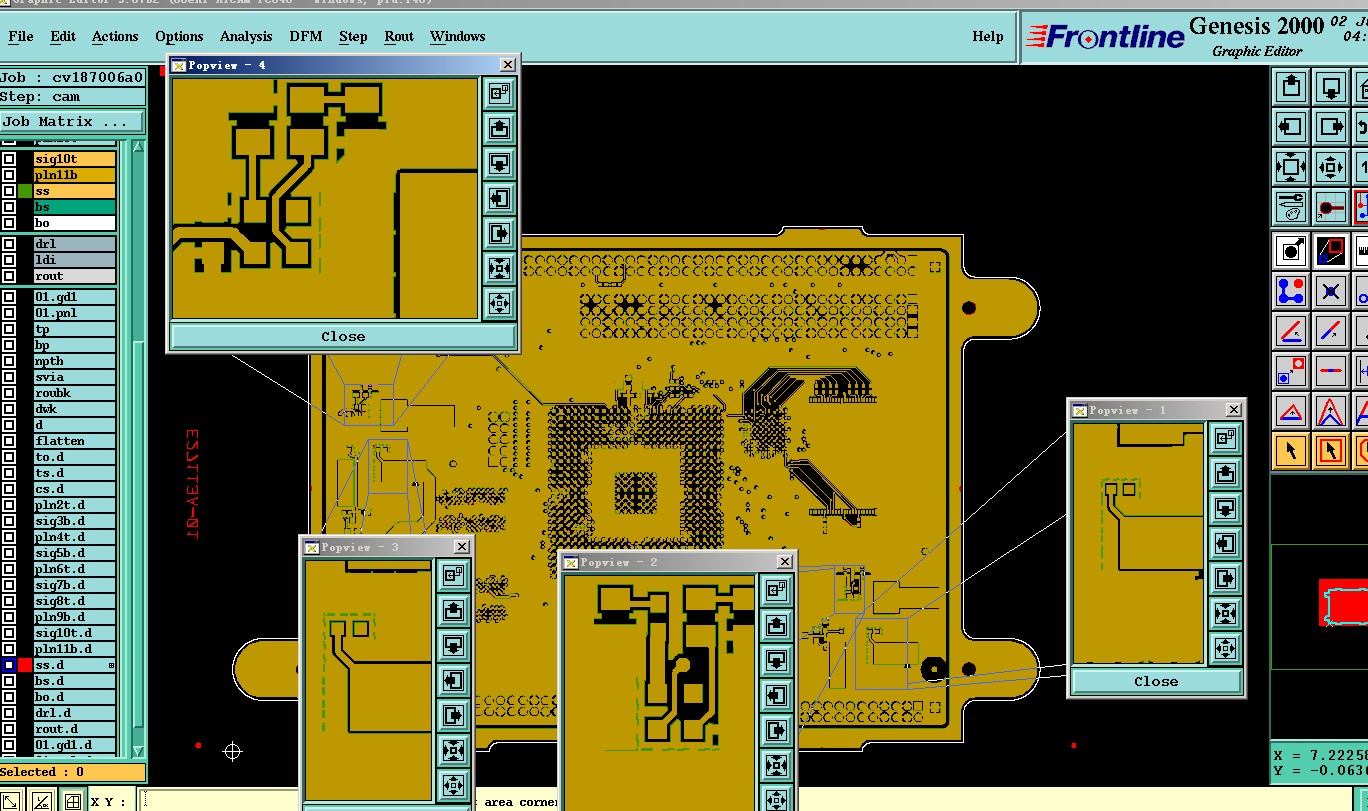Click the snap crosshair X icon
1368x811 pixels.
coord(1330,291)
